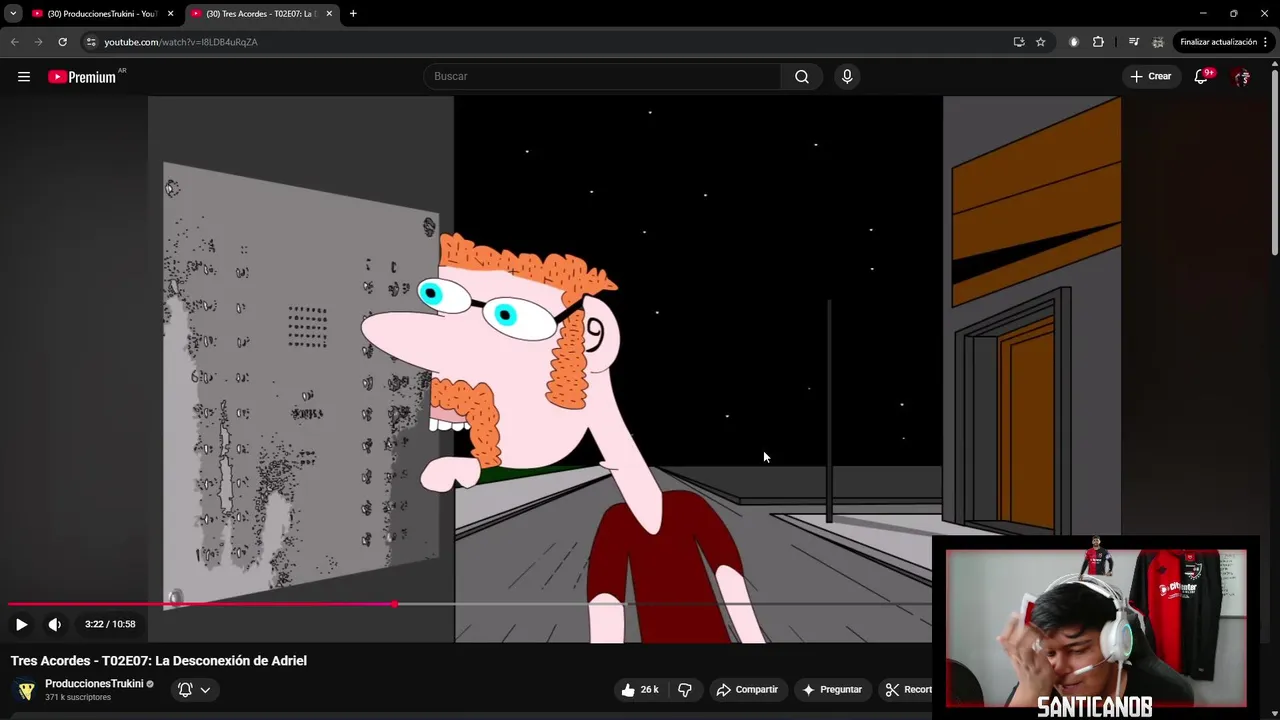This screenshot has height=720, width=1280.
Task: Expand the tab search dropdown arrow
Action: click(x=12, y=14)
